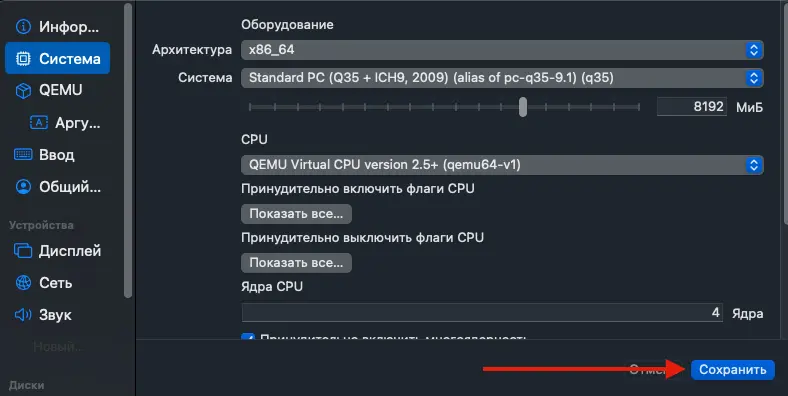Select the Сеть globe icon
This screenshot has width=788, height=396.
pyautogui.click(x=23, y=282)
